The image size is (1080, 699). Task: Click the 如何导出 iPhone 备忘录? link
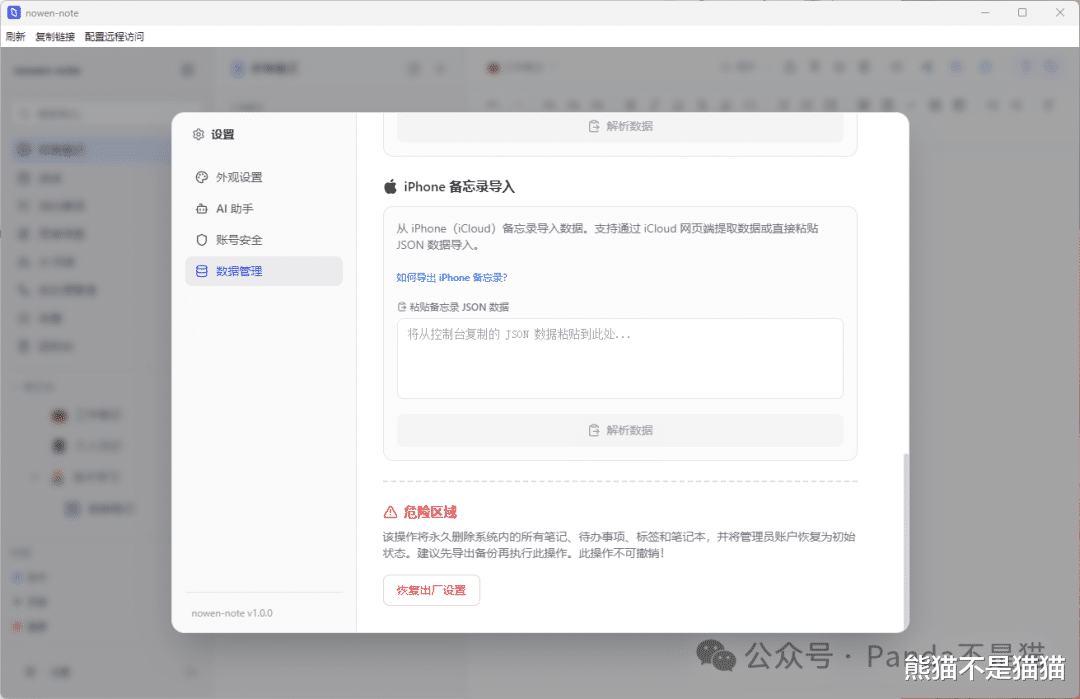(452, 278)
